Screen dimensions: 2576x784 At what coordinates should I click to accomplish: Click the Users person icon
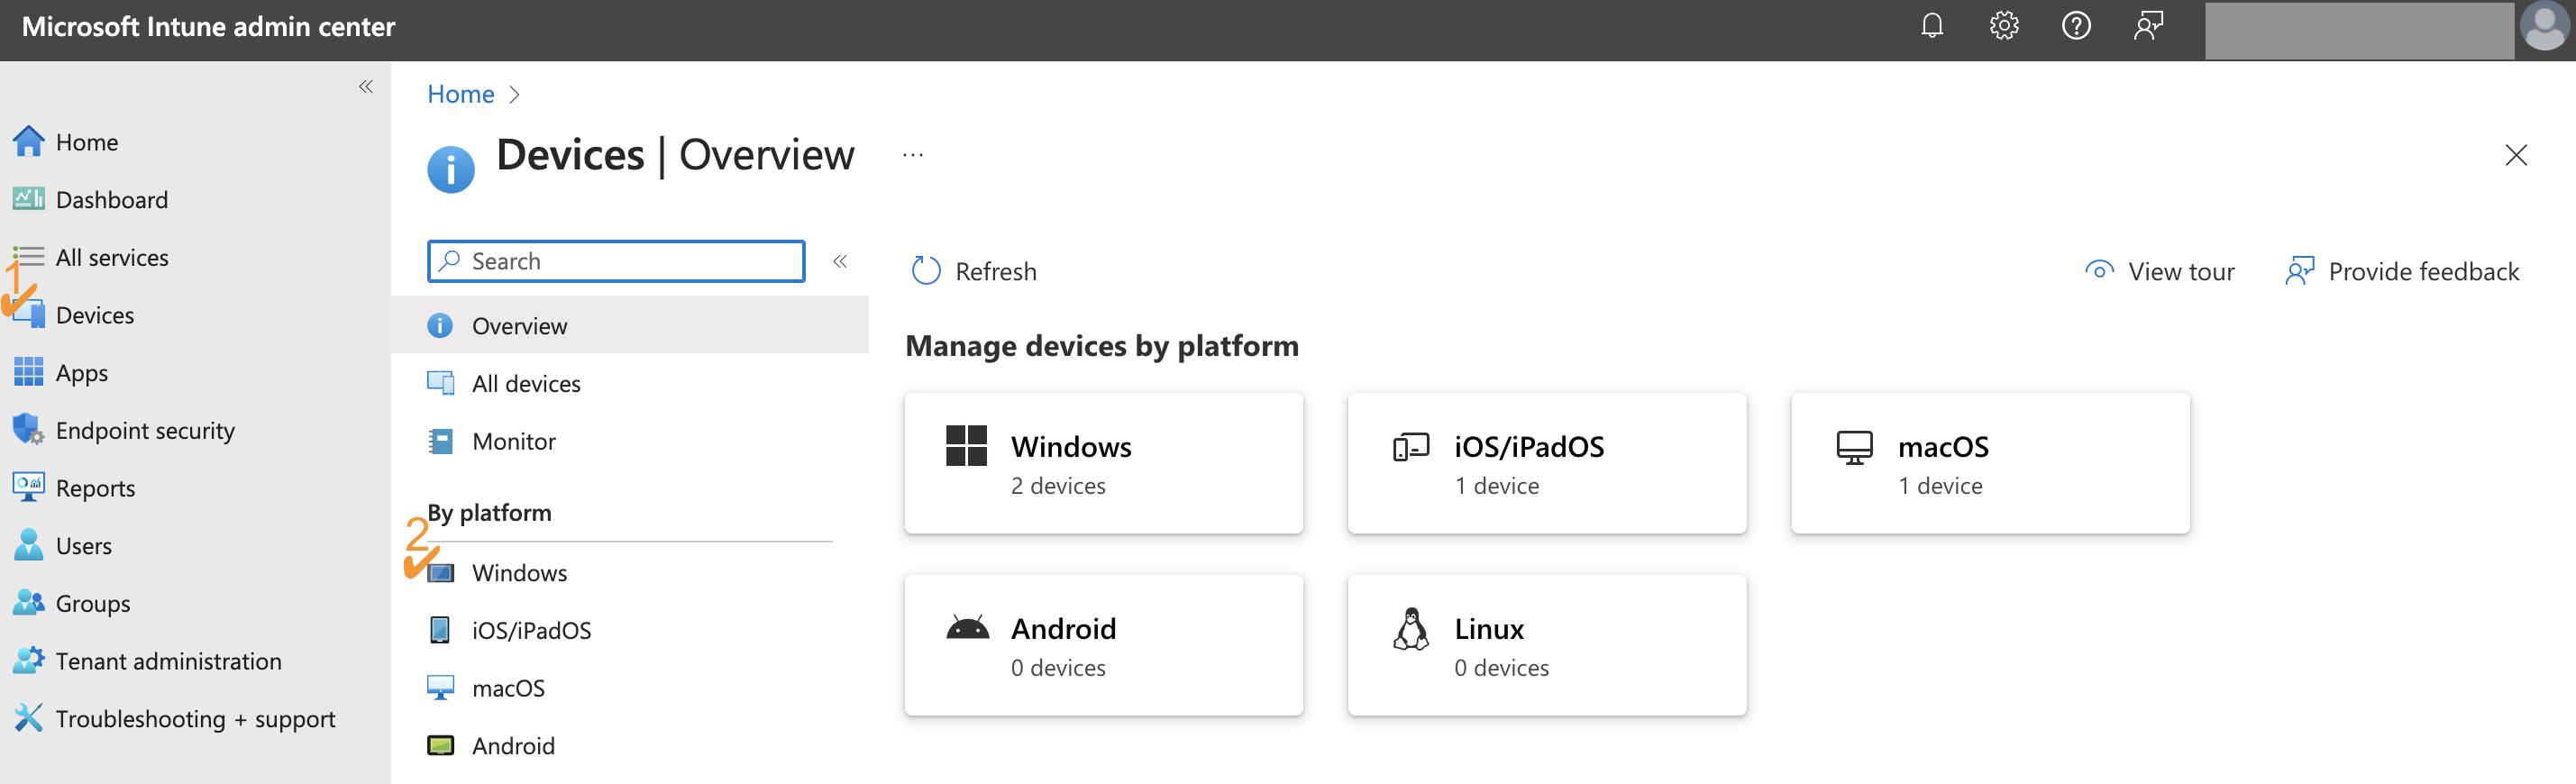28,545
